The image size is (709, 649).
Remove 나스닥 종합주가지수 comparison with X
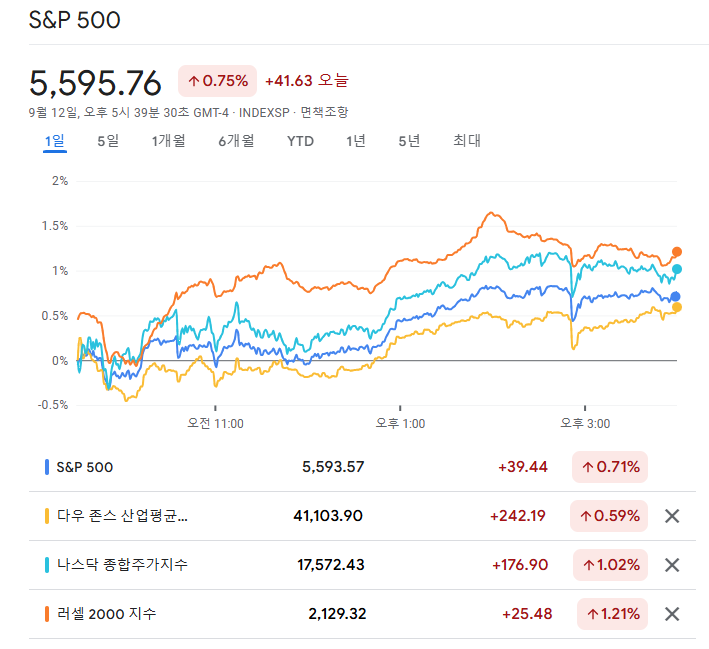click(x=672, y=565)
